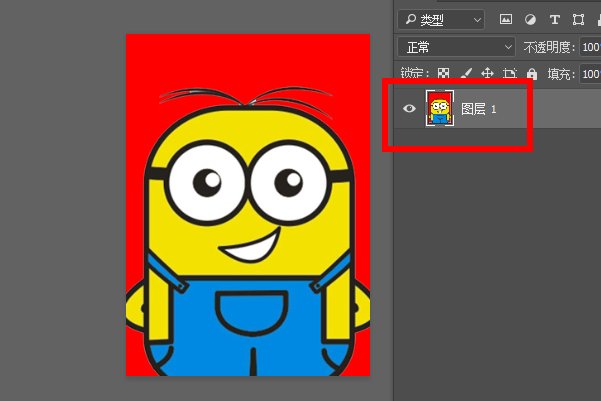This screenshot has width=601, height=401.
Task: Click the 填充 fill value field
Action: (590, 74)
